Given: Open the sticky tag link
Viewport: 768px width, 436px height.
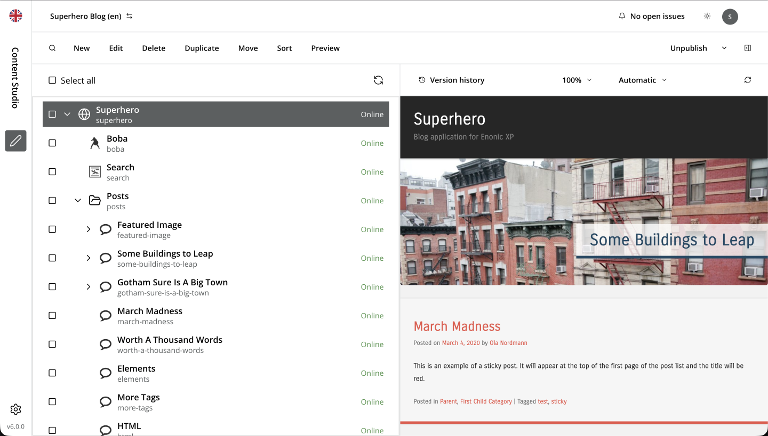Looking at the screenshot, I should point(559,401).
